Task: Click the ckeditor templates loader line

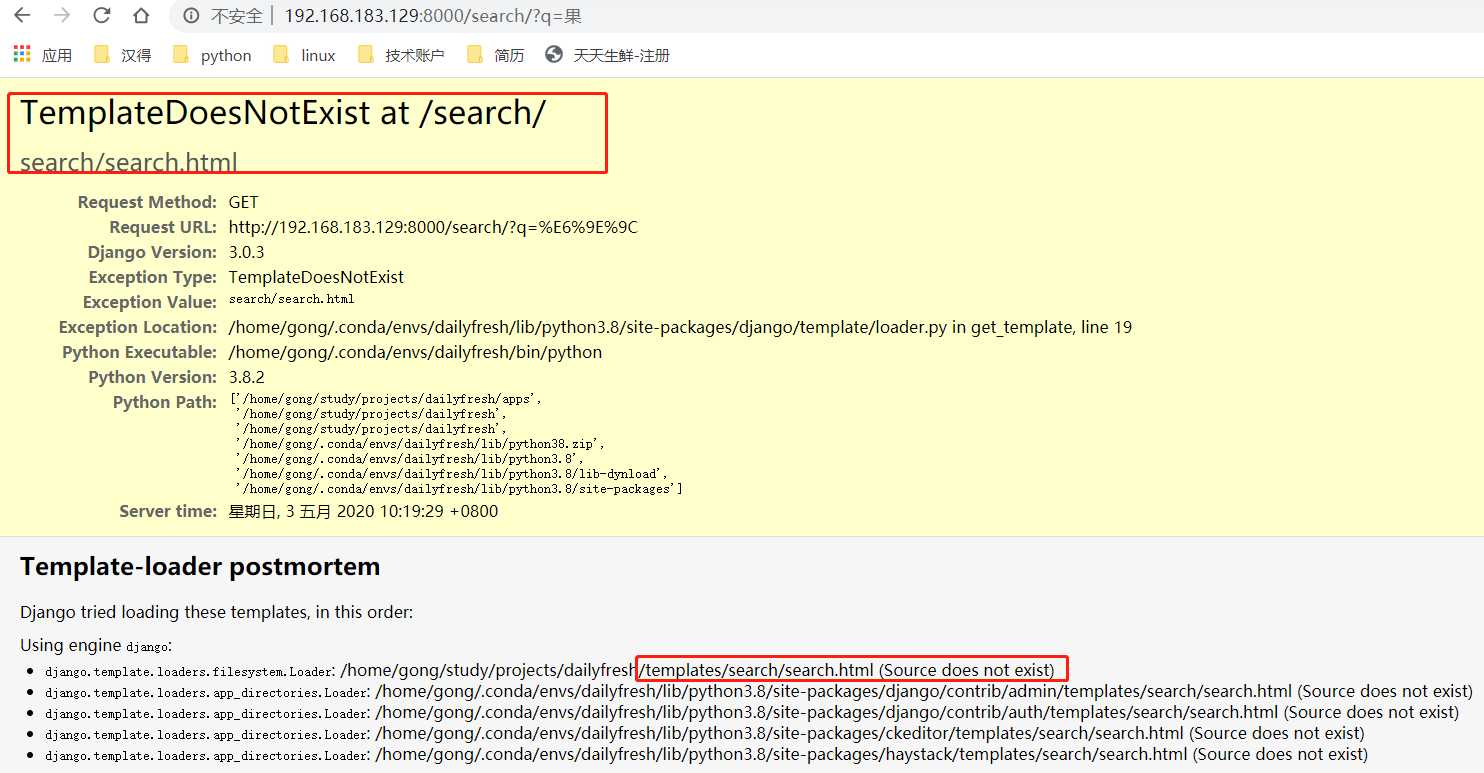Action: coord(705,733)
